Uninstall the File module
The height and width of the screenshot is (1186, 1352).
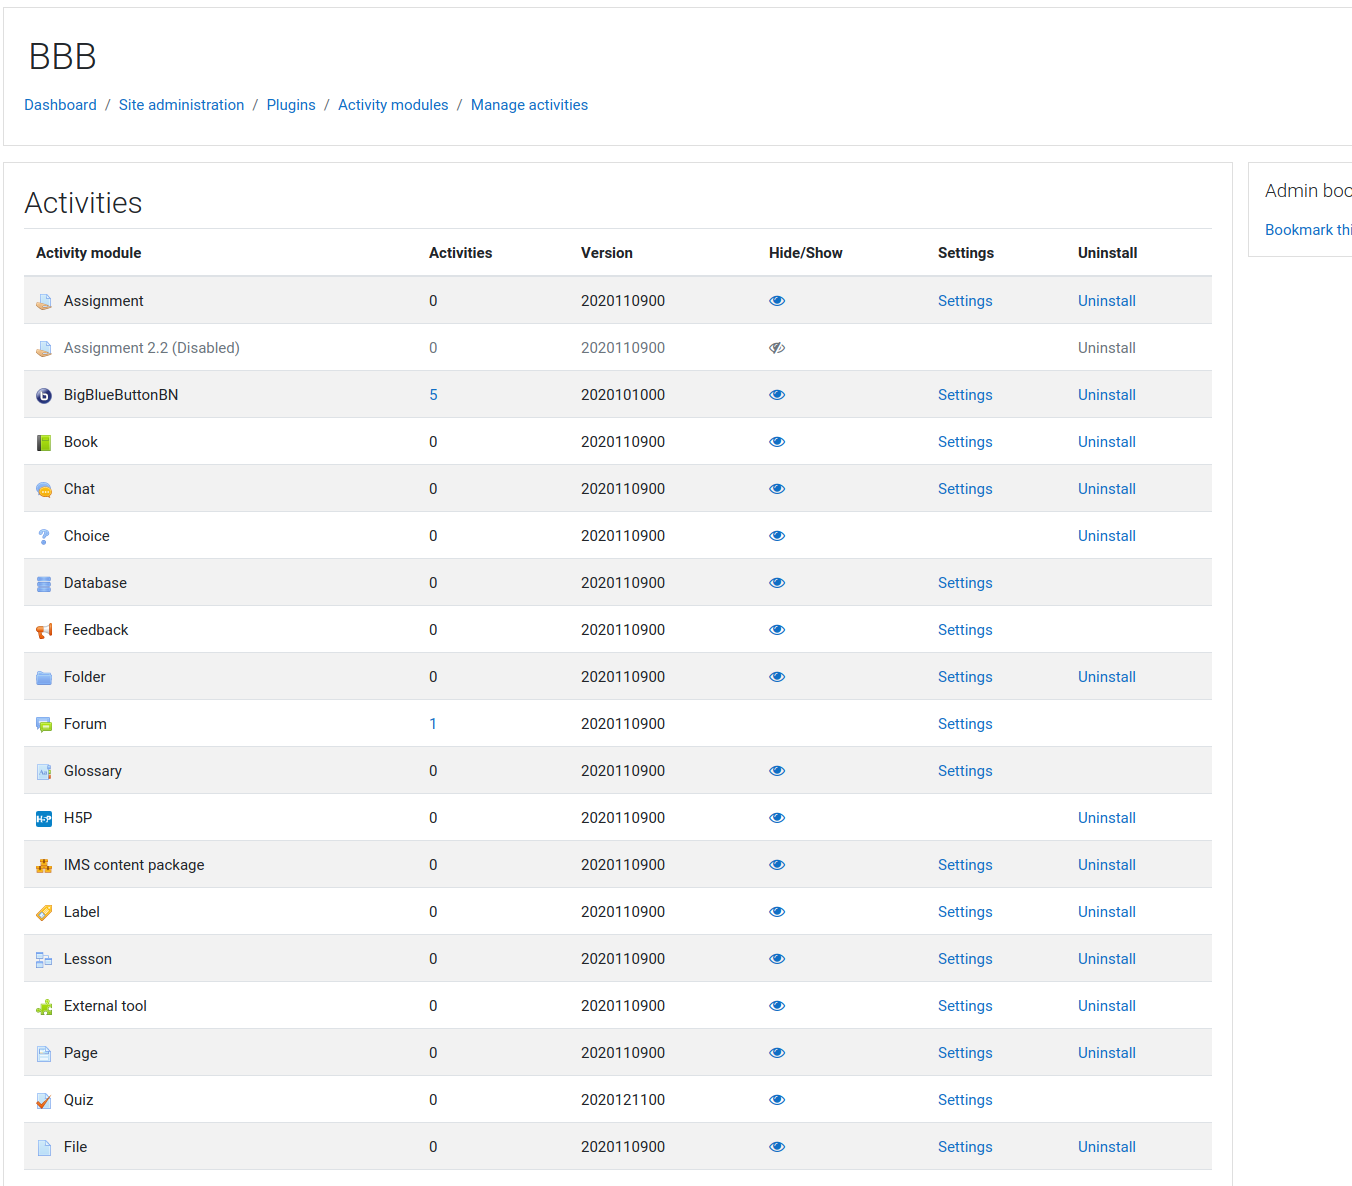pos(1107,1147)
